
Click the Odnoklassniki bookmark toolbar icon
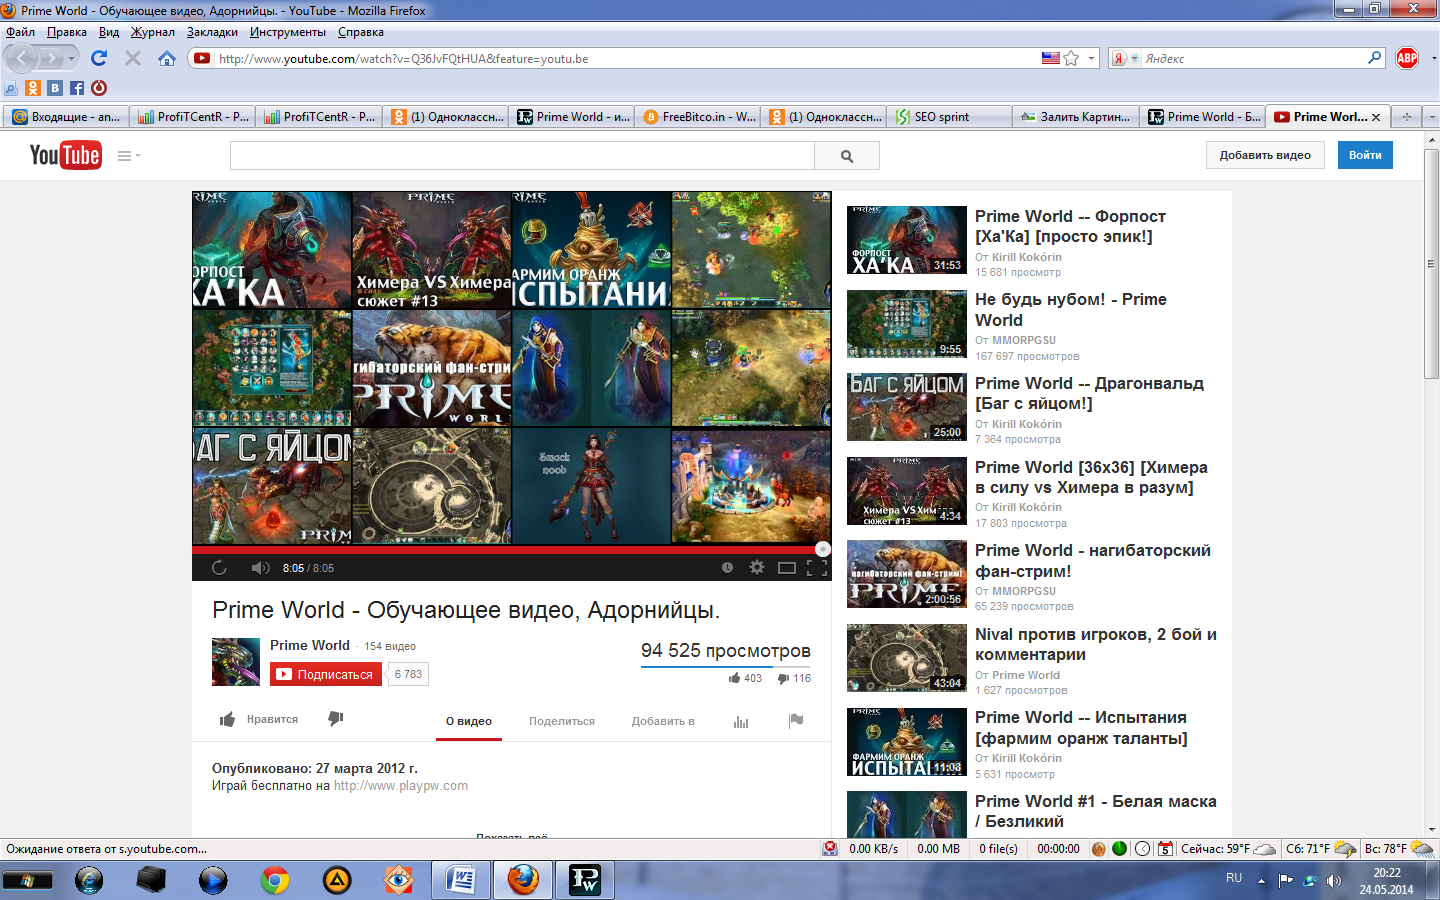point(33,88)
